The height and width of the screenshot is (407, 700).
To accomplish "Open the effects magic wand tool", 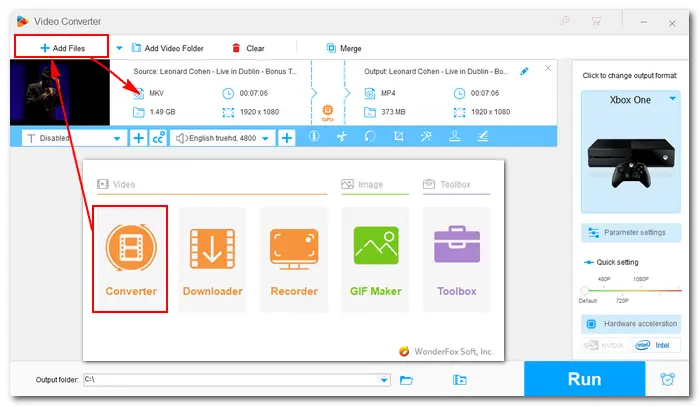I will click(426, 136).
